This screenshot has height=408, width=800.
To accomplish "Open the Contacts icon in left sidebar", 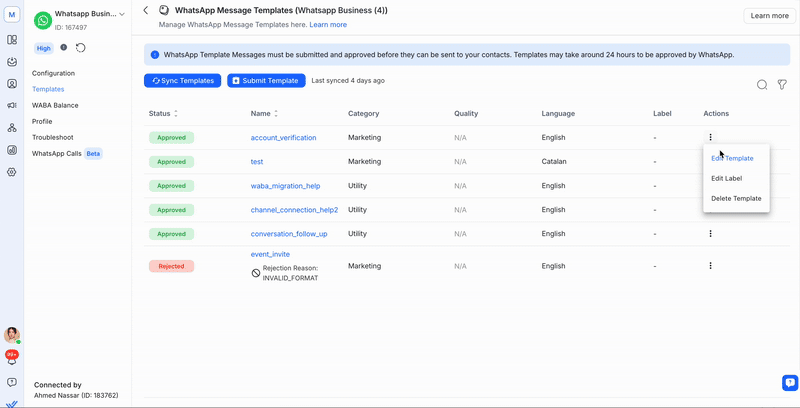I will [12, 84].
